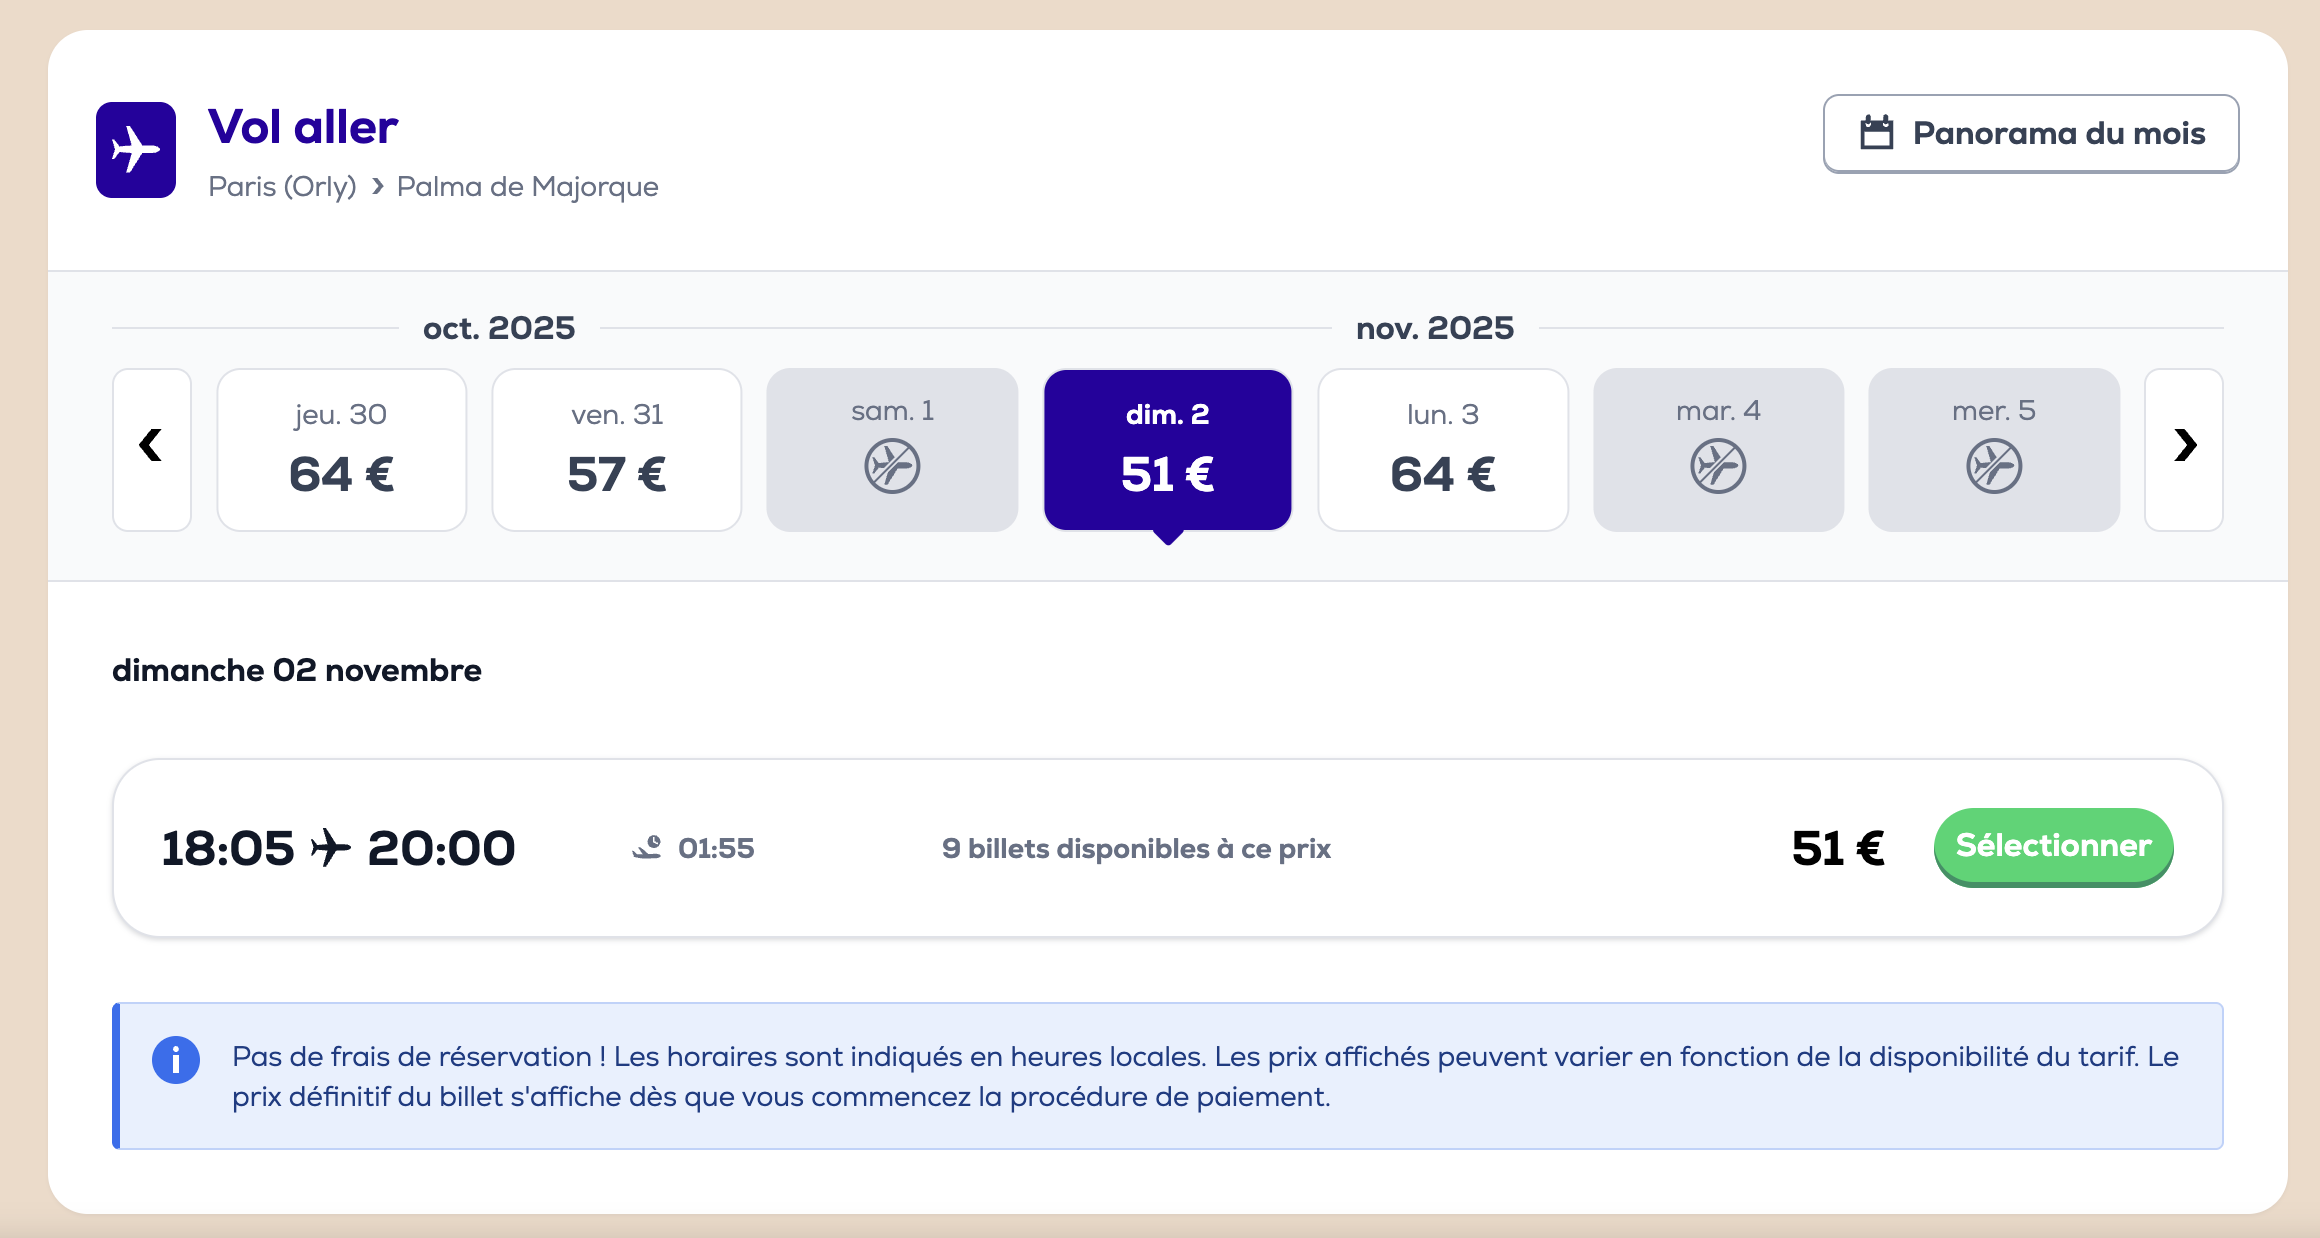Click the landing plane duration icon
This screenshot has width=2320, height=1238.
647,848
